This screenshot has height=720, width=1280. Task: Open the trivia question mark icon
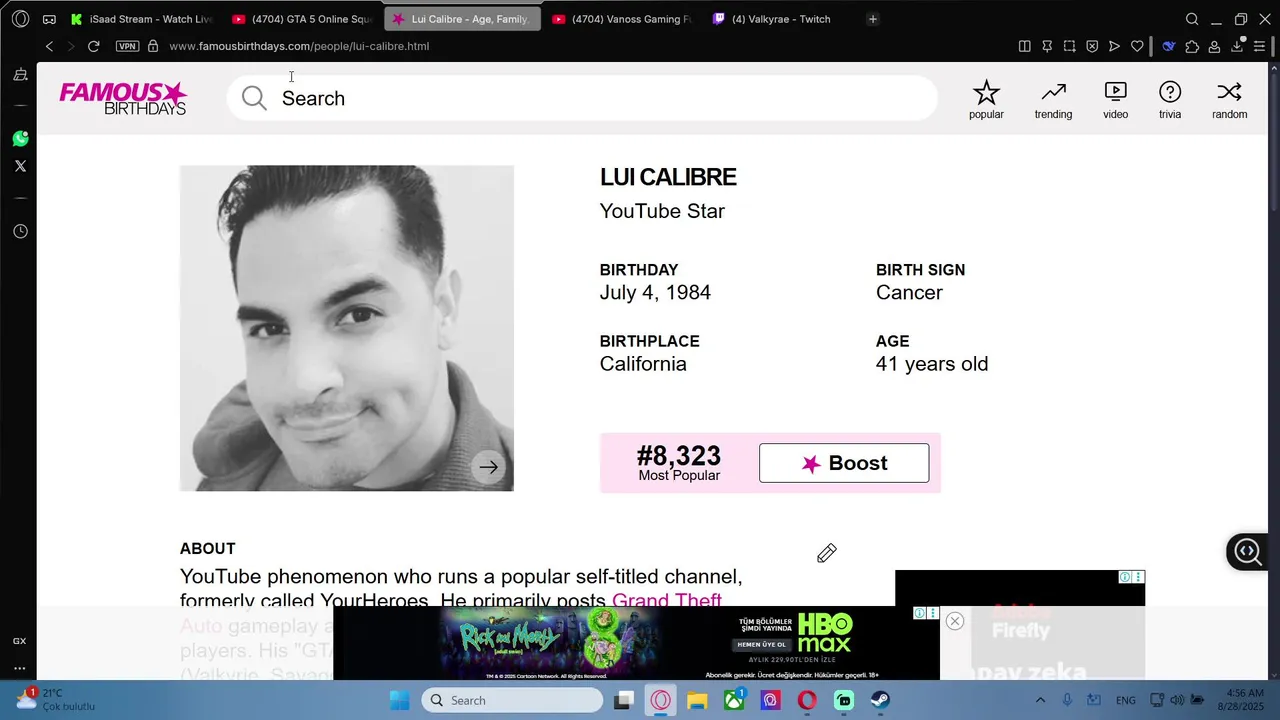tap(1170, 100)
